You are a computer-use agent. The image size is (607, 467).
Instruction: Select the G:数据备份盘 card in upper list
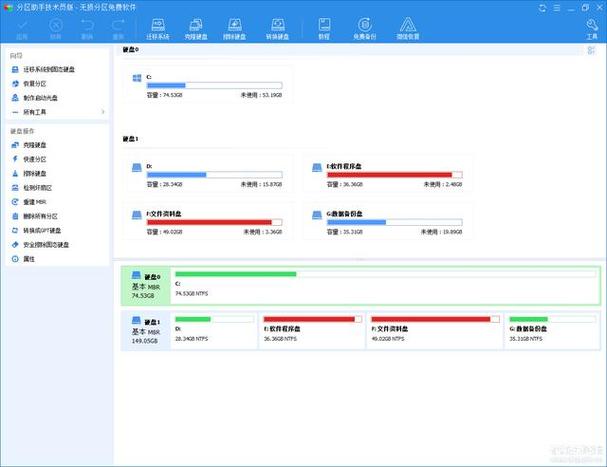(388, 221)
